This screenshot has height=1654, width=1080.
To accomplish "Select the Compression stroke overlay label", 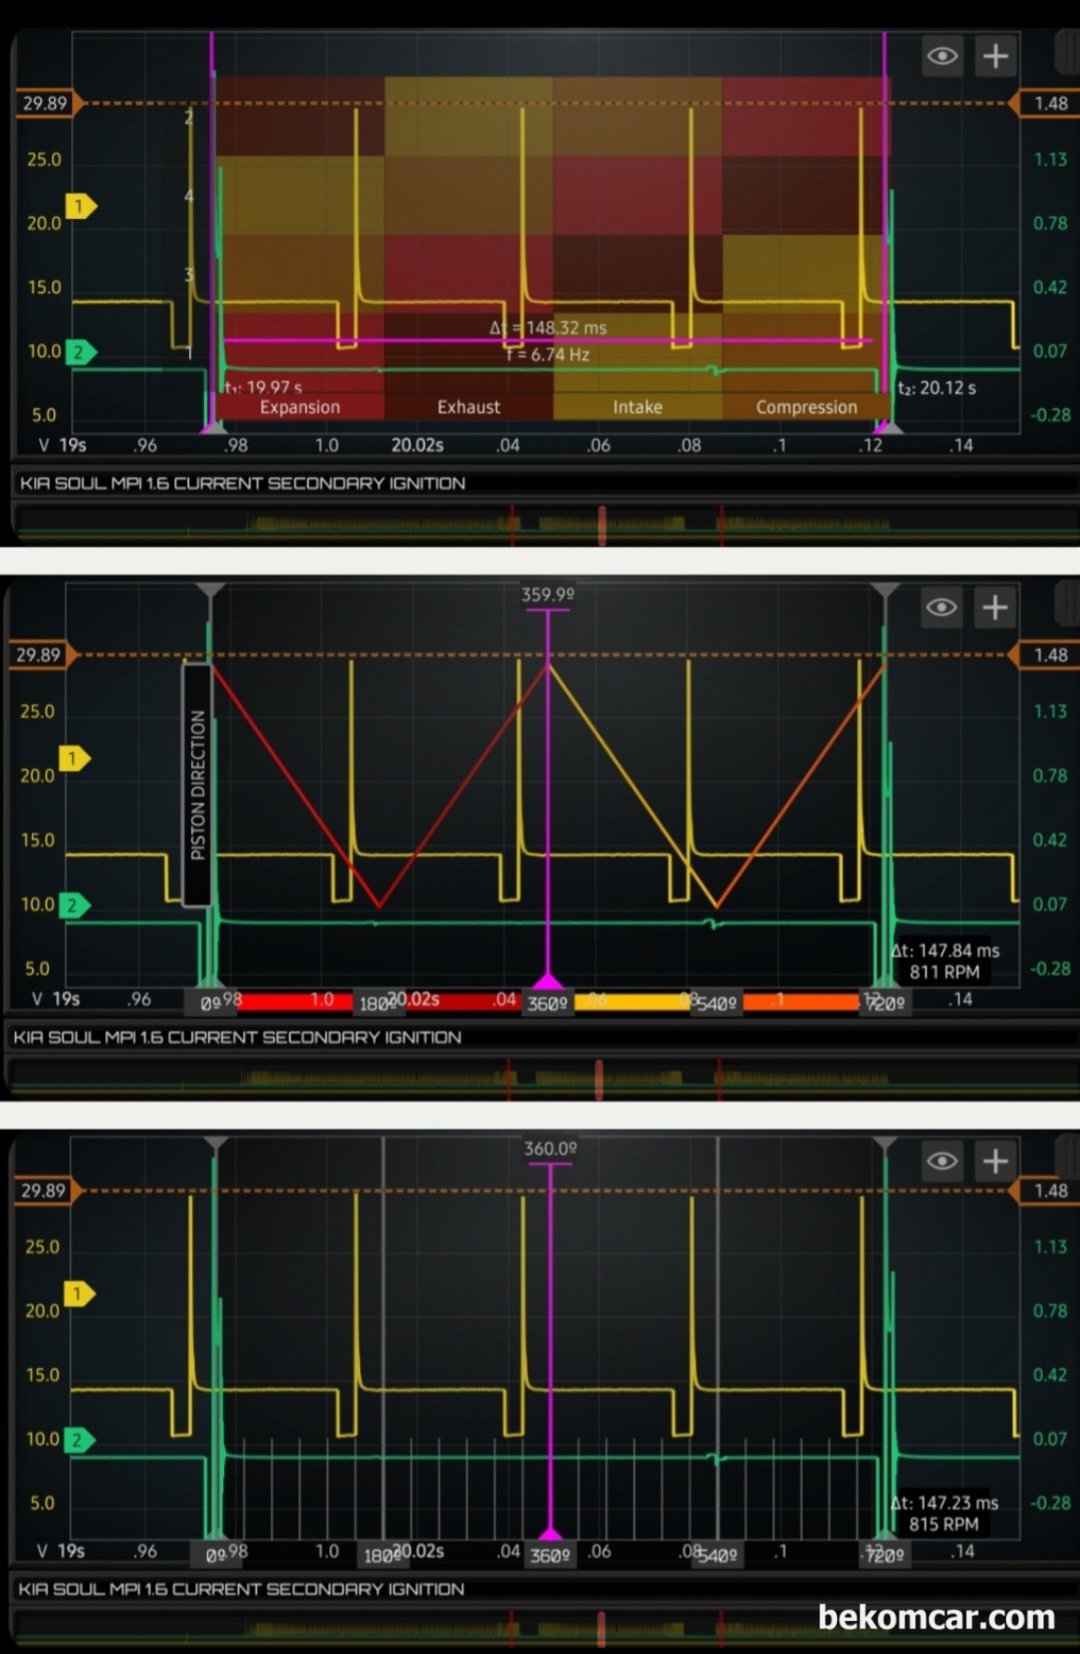I will [x=806, y=407].
